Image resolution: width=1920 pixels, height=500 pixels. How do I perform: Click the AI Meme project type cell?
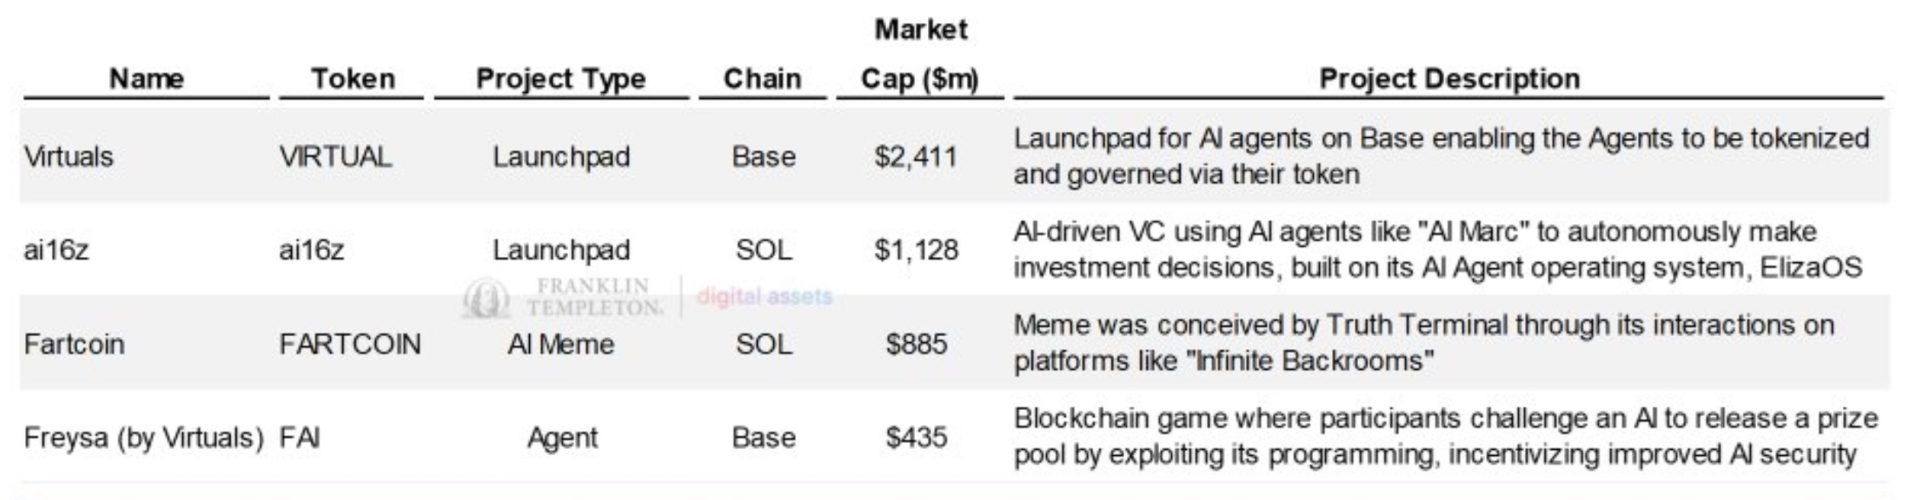(x=560, y=344)
